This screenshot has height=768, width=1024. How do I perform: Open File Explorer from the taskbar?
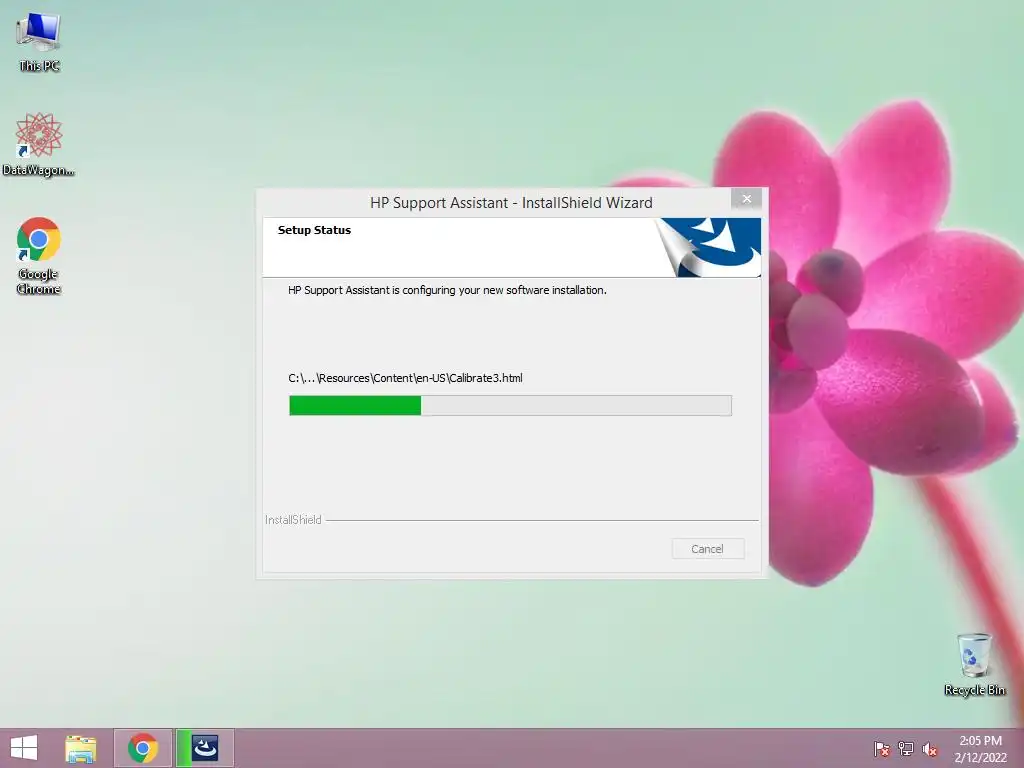pos(80,748)
